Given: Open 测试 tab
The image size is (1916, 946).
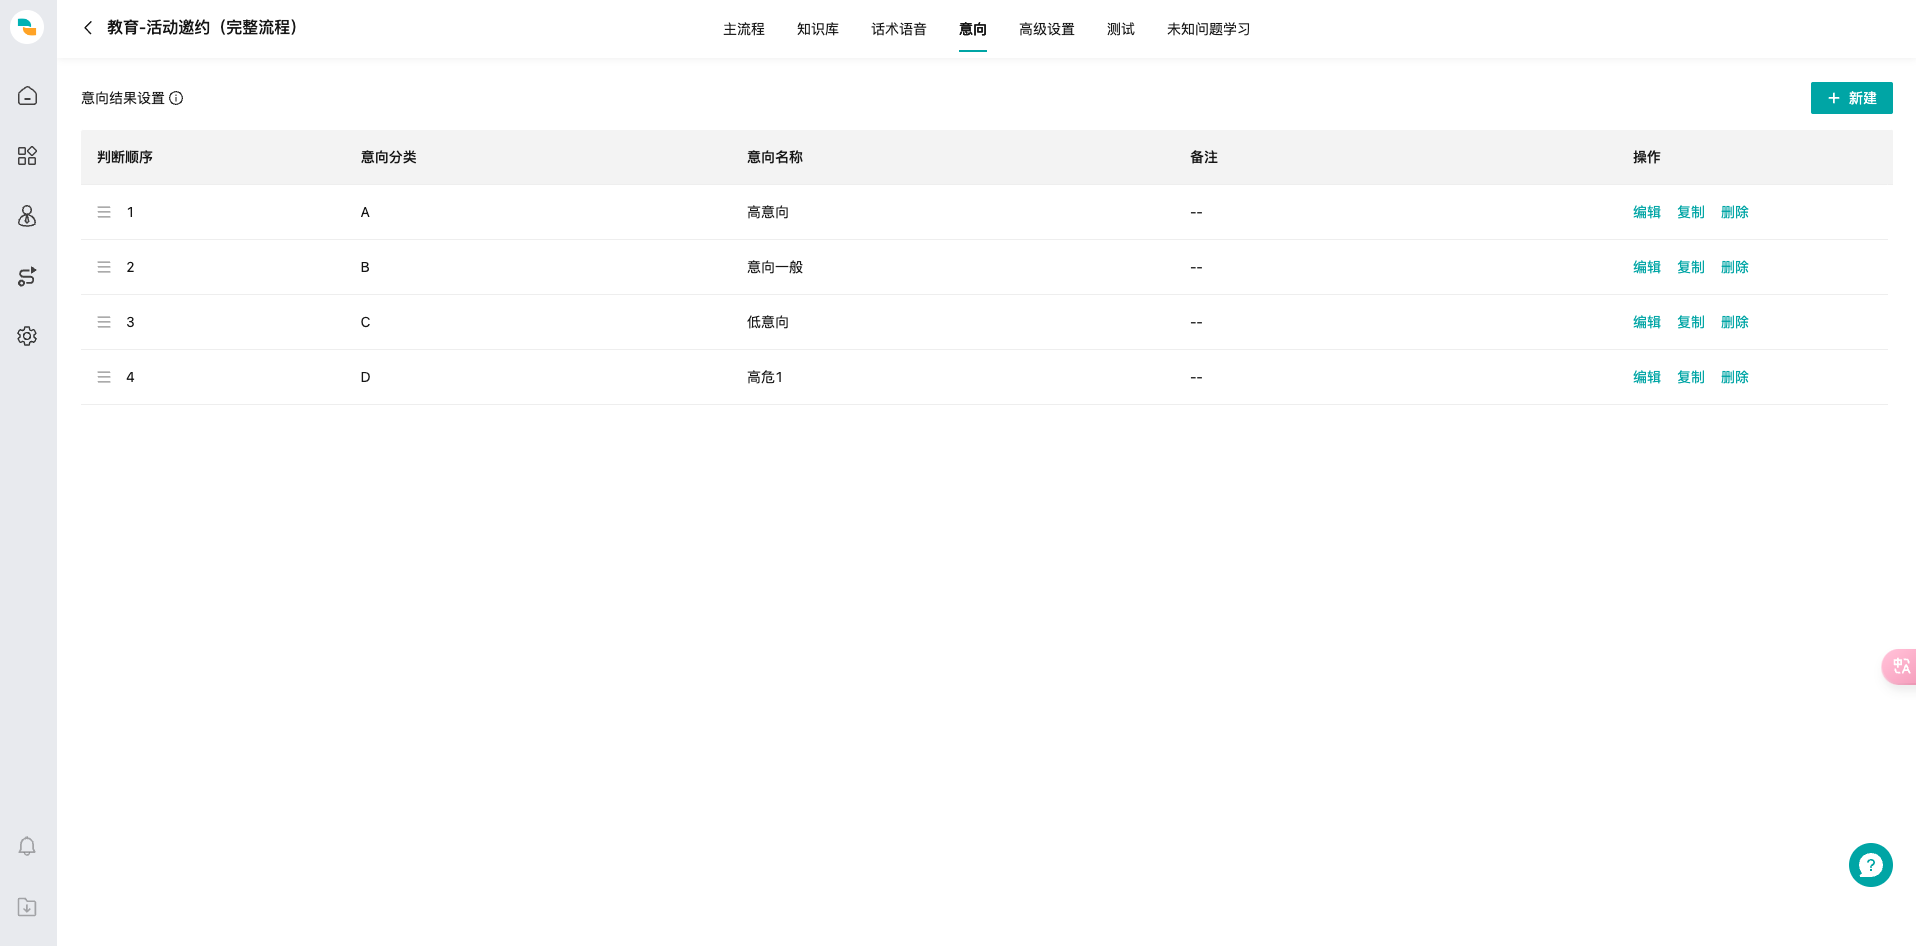Looking at the screenshot, I should (x=1121, y=29).
